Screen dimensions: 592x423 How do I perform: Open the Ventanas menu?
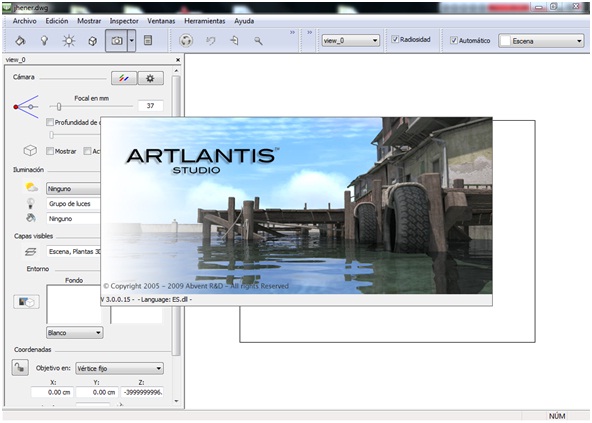tap(161, 21)
